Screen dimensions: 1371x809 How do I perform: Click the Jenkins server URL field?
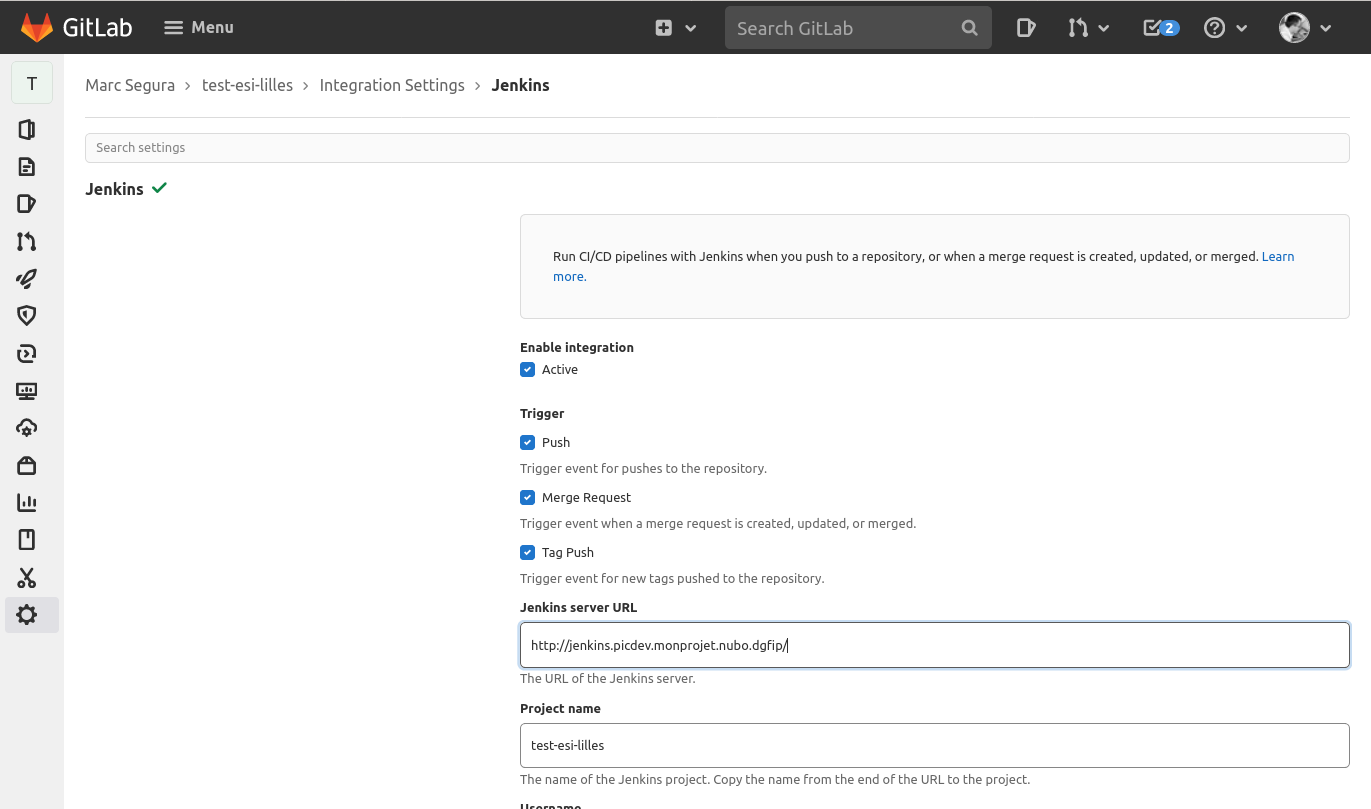(x=935, y=645)
